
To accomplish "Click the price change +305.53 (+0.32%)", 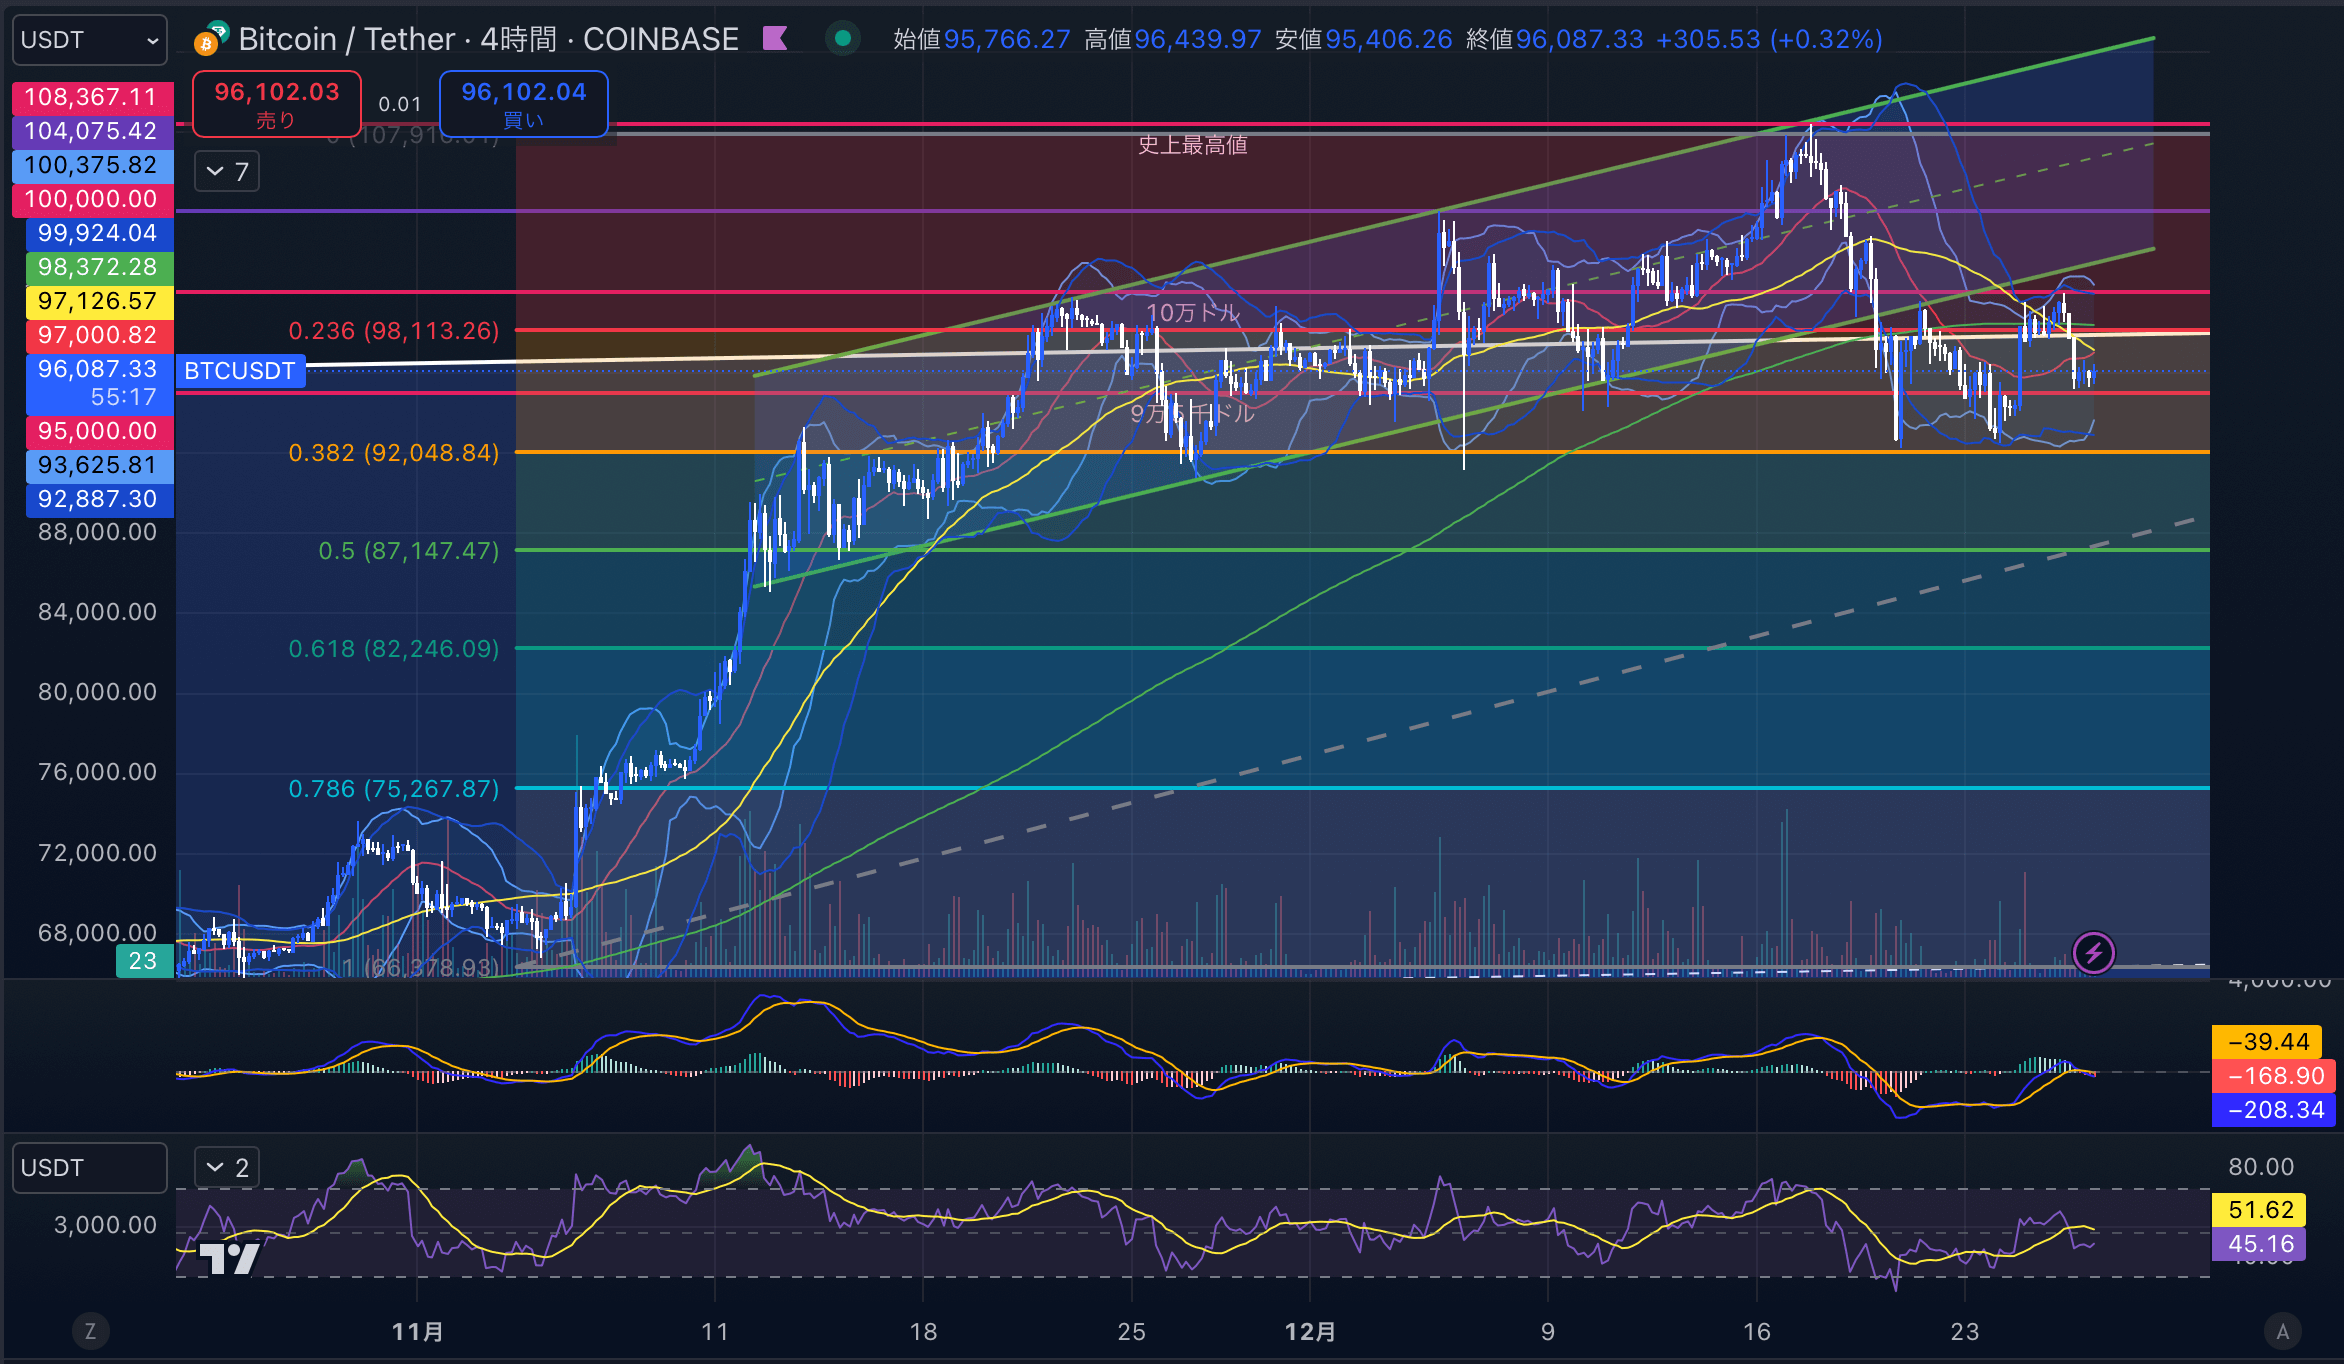I will pos(1769,39).
